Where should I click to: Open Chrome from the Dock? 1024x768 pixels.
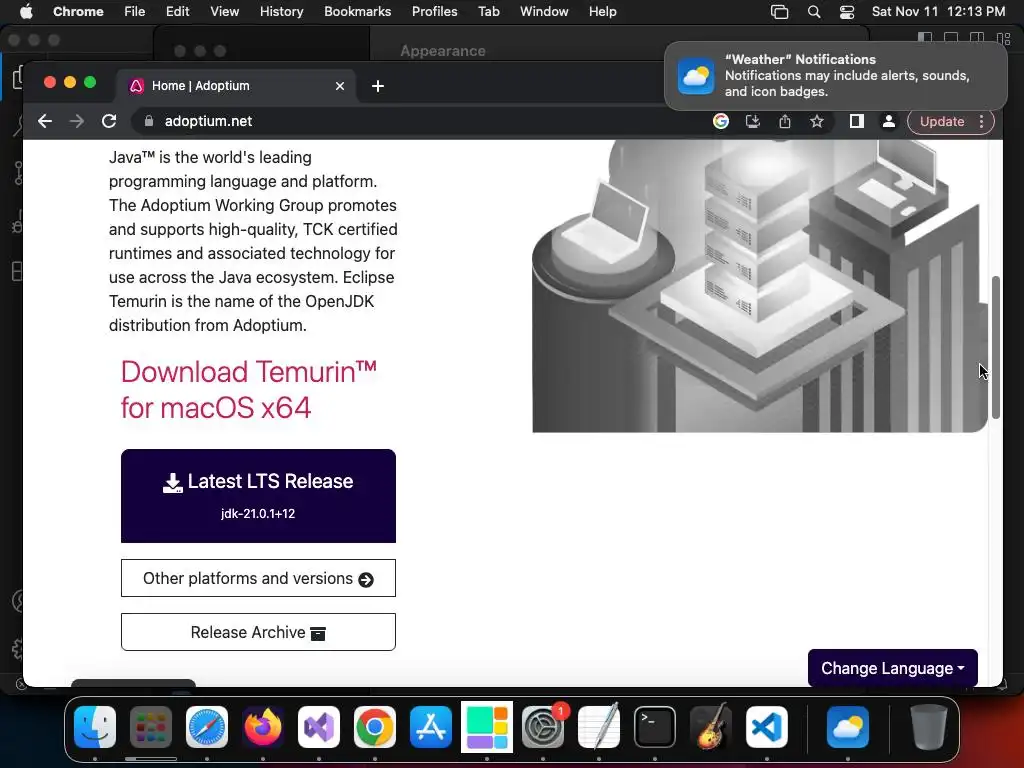375,727
